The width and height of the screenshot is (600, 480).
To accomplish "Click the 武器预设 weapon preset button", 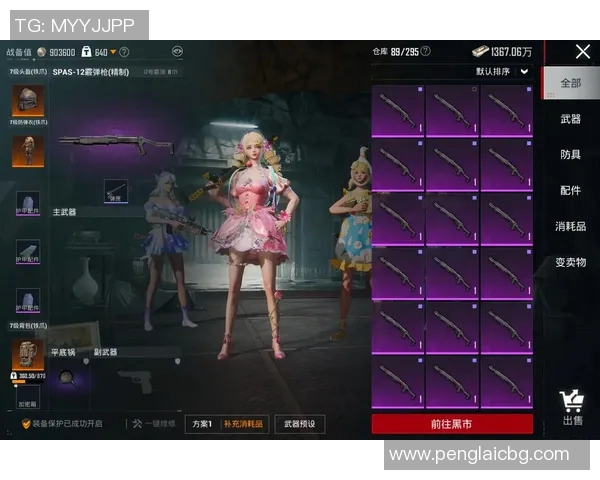I will (x=300, y=424).
